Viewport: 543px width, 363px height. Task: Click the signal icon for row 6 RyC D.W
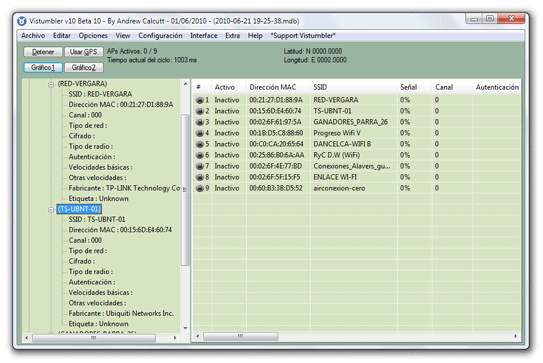pyautogui.click(x=199, y=155)
